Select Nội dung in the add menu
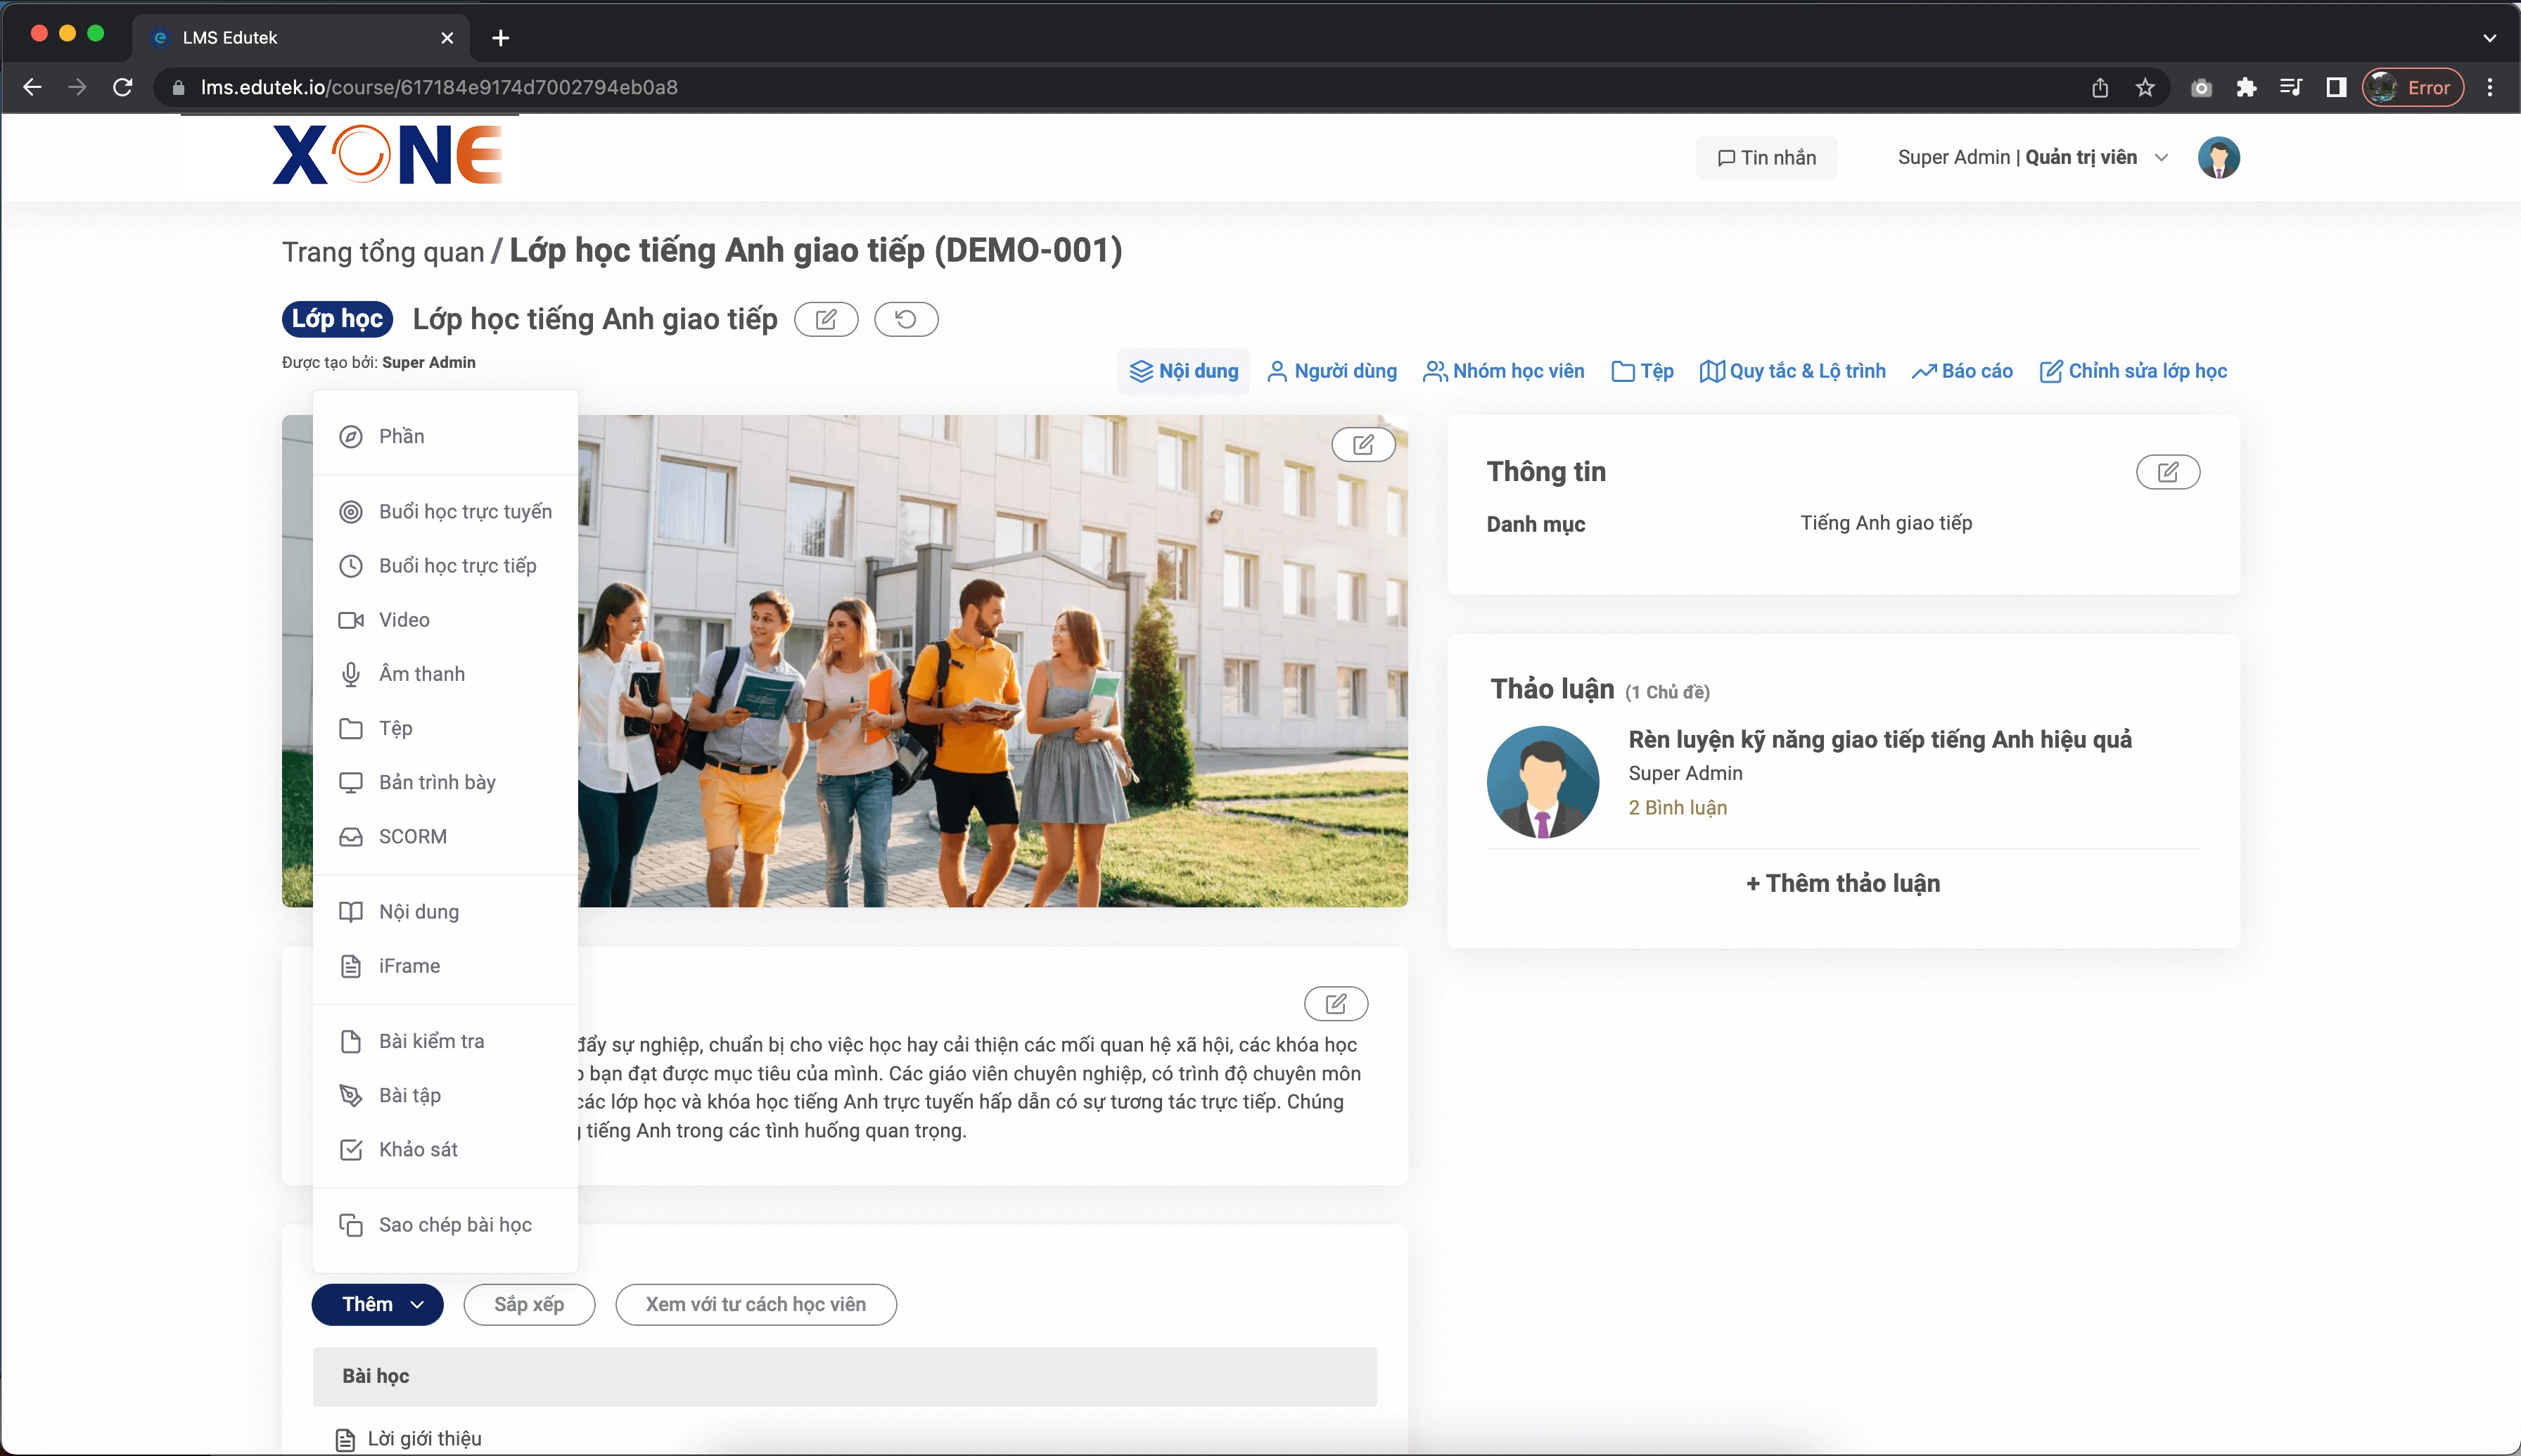This screenshot has width=2521, height=1456. click(x=445, y=911)
